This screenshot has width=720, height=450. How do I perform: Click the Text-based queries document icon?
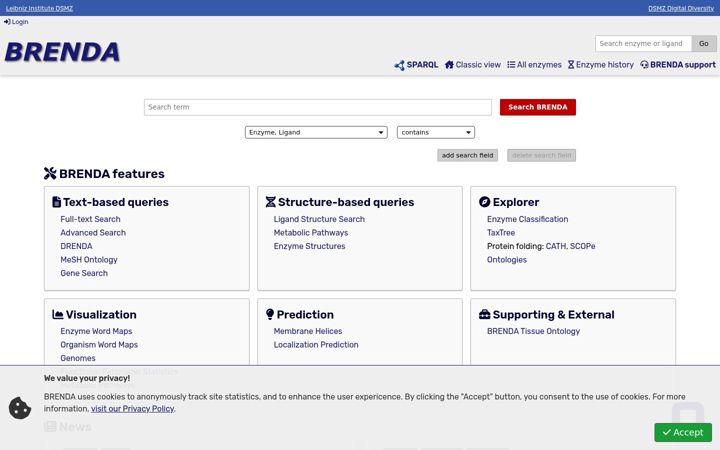(x=56, y=202)
